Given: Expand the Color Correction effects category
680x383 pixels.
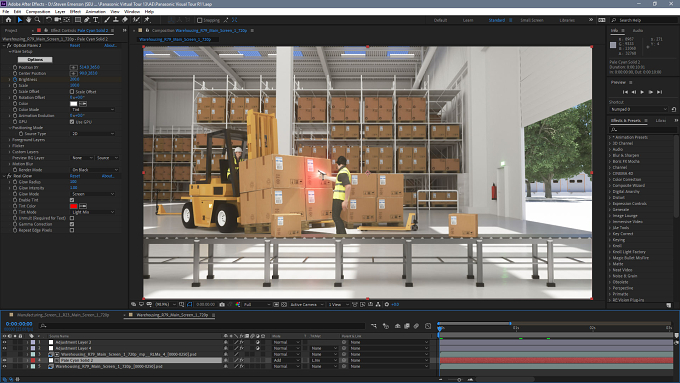Looking at the screenshot, I should [x=610, y=180].
